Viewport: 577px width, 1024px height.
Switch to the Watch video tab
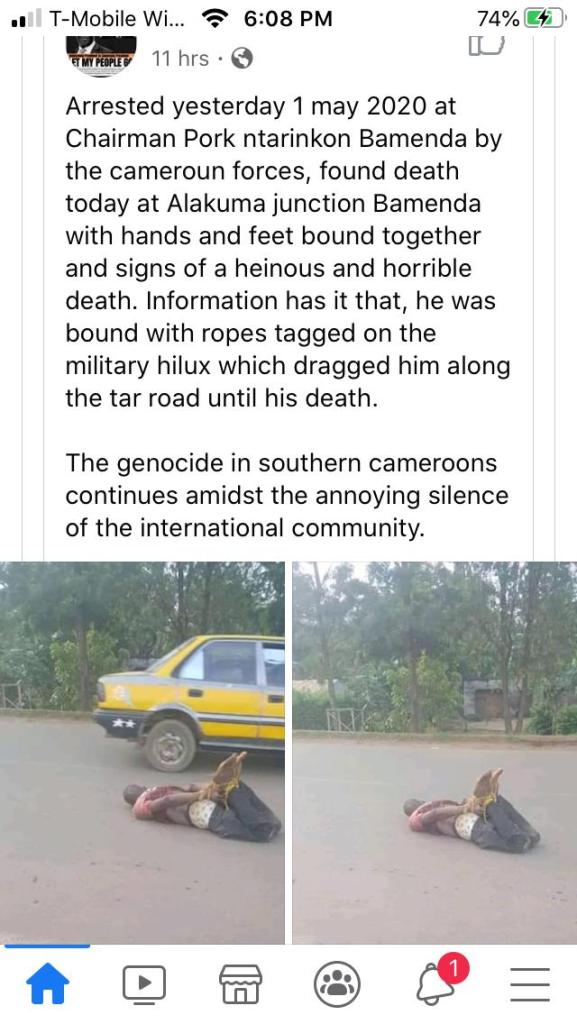point(144,984)
